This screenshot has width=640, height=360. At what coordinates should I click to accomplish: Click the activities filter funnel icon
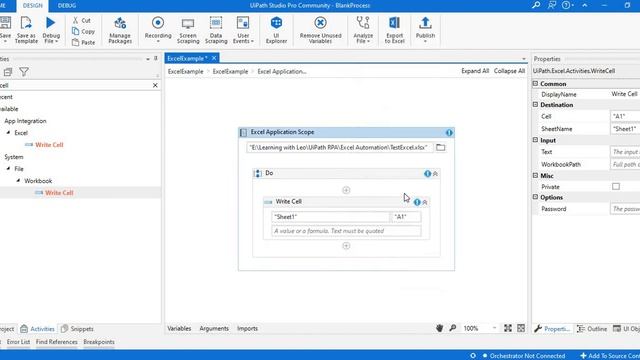(24, 72)
